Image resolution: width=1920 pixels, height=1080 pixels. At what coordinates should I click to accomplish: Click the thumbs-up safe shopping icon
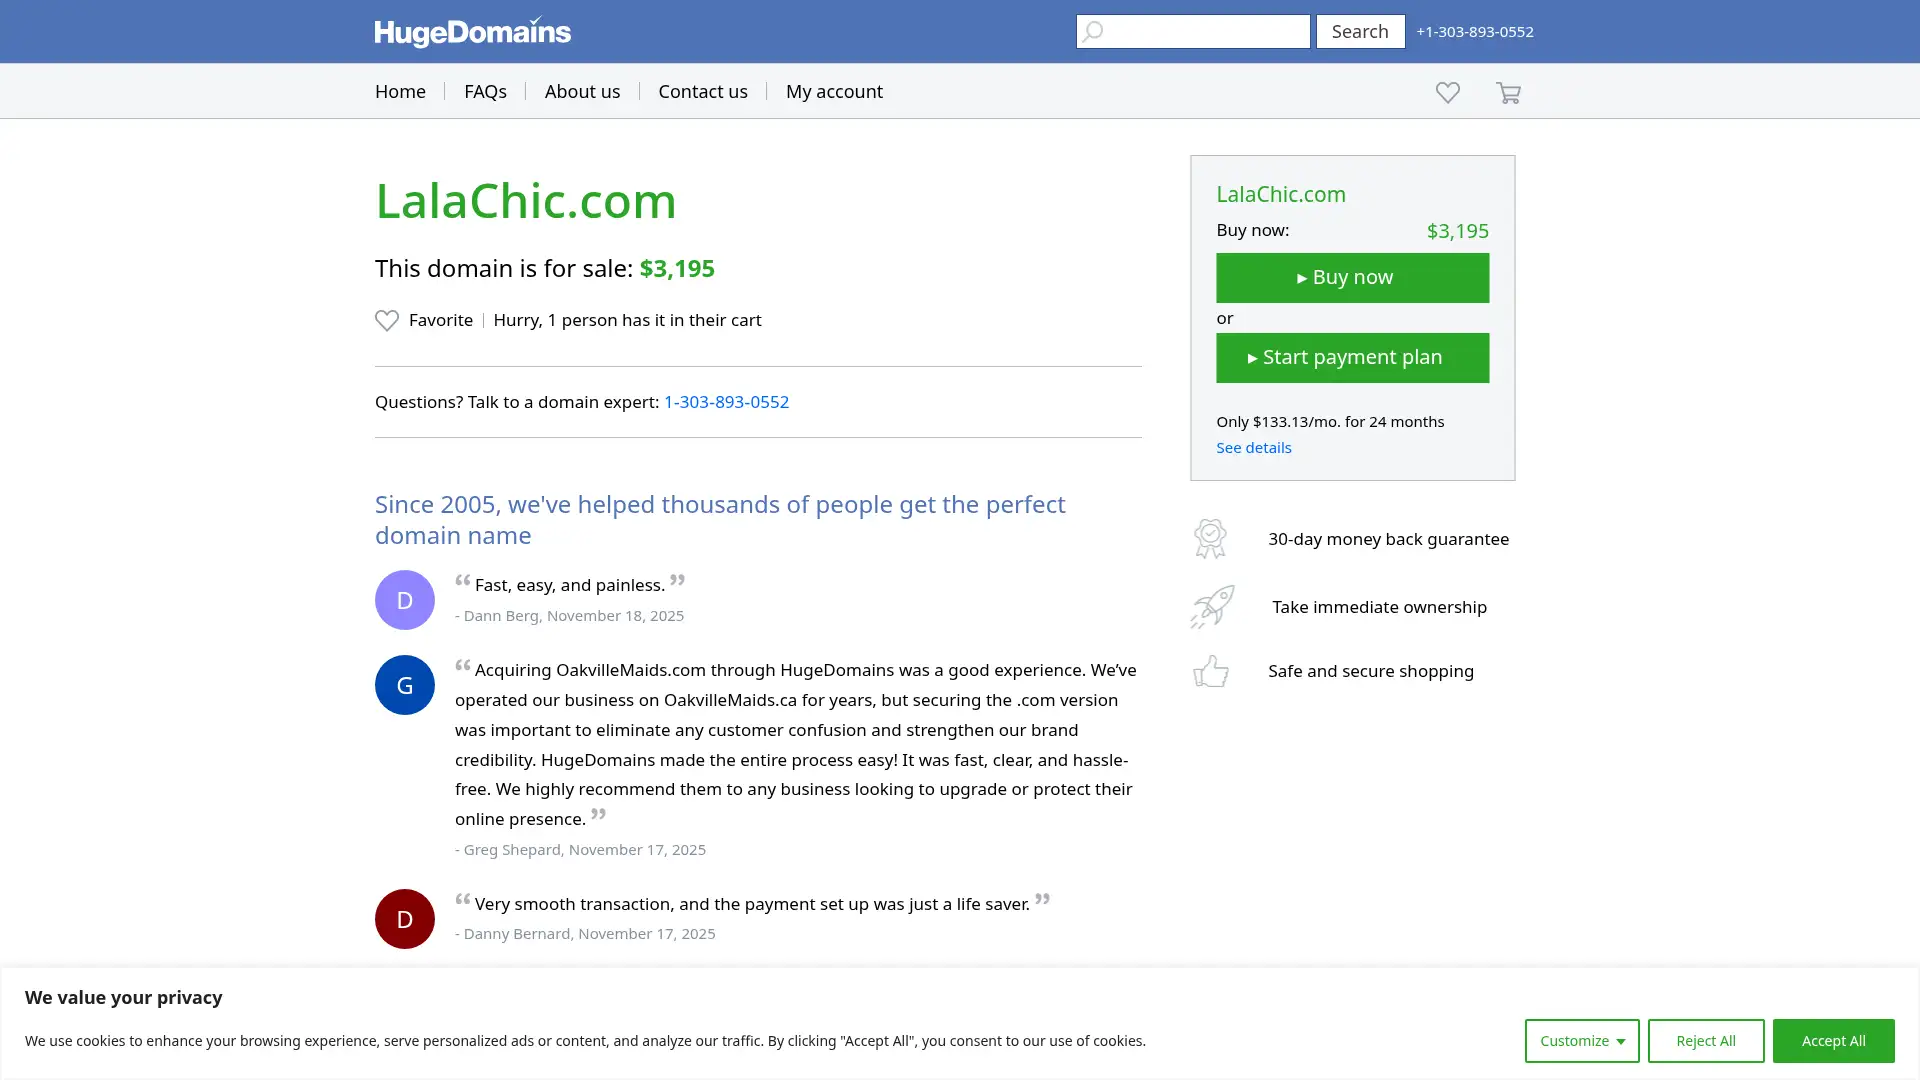pos(1210,671)
